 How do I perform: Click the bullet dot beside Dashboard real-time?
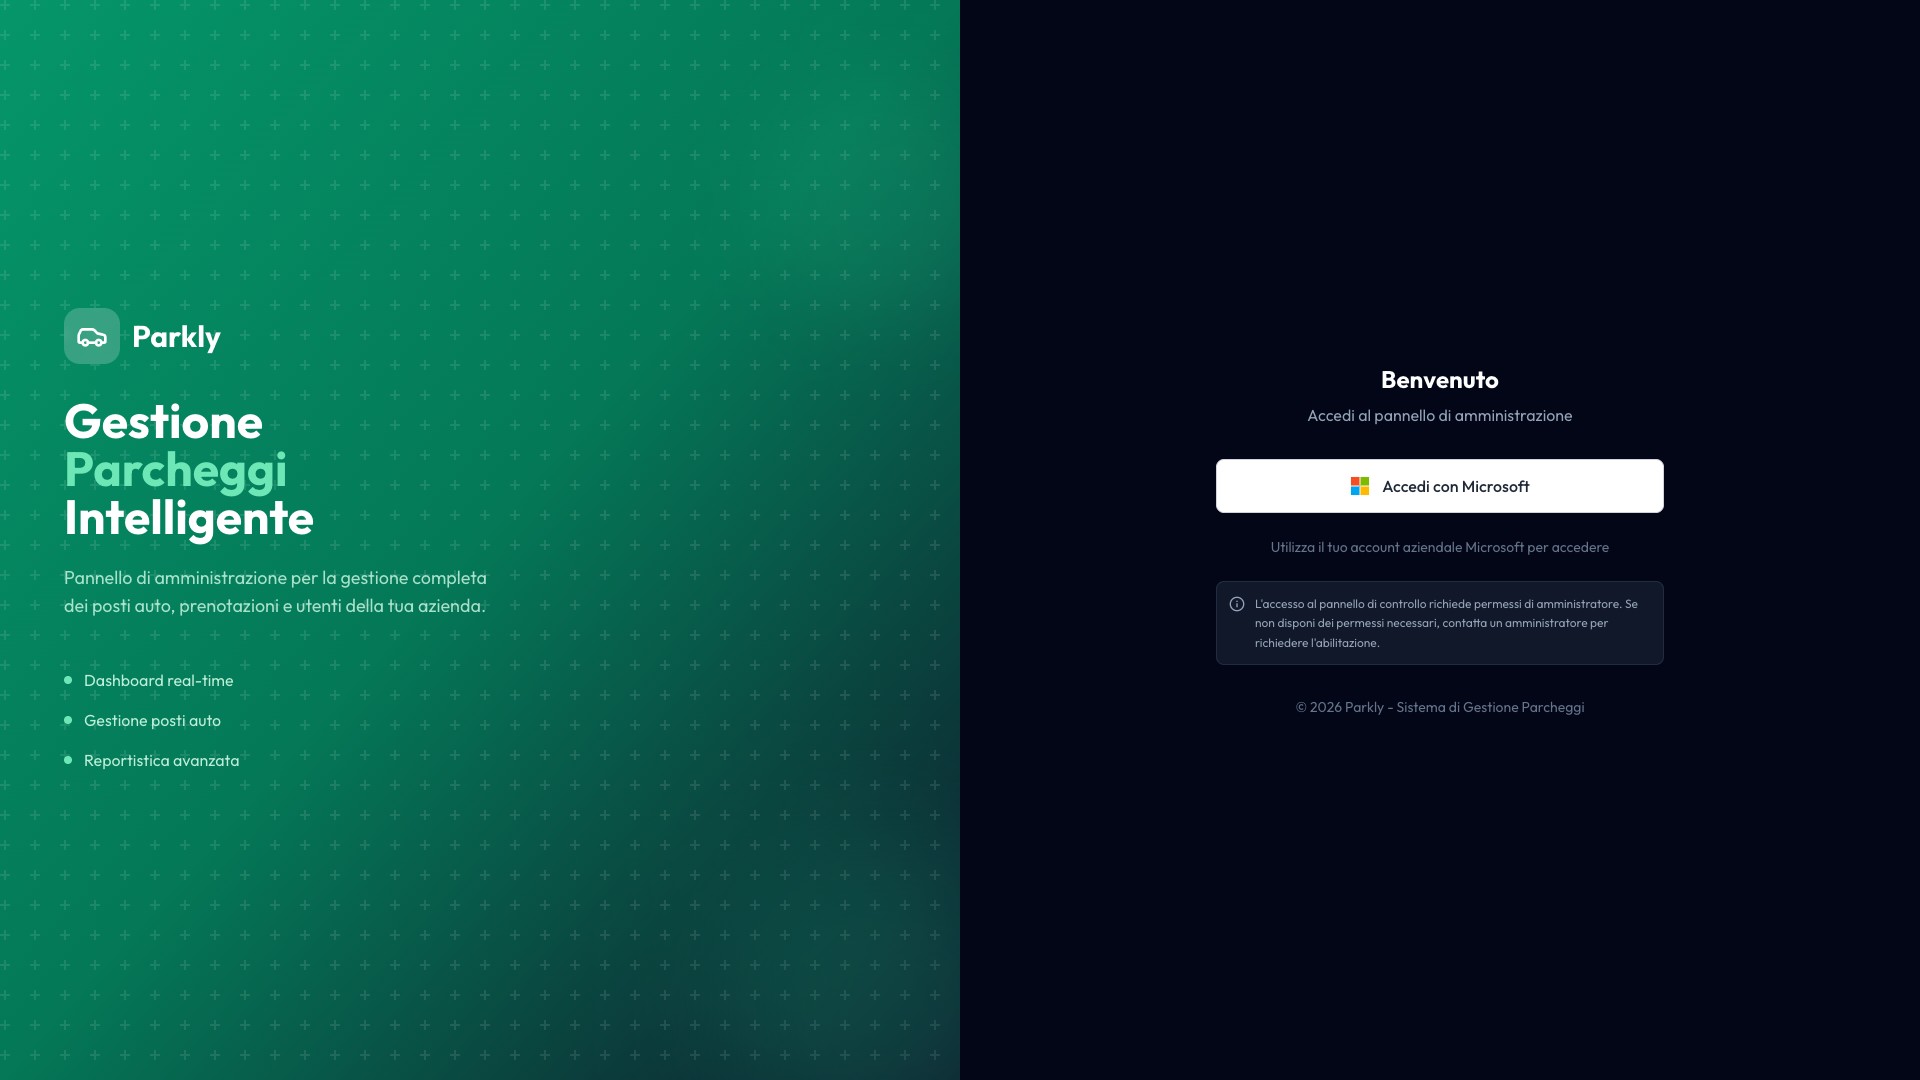click(x=68, y=680)
